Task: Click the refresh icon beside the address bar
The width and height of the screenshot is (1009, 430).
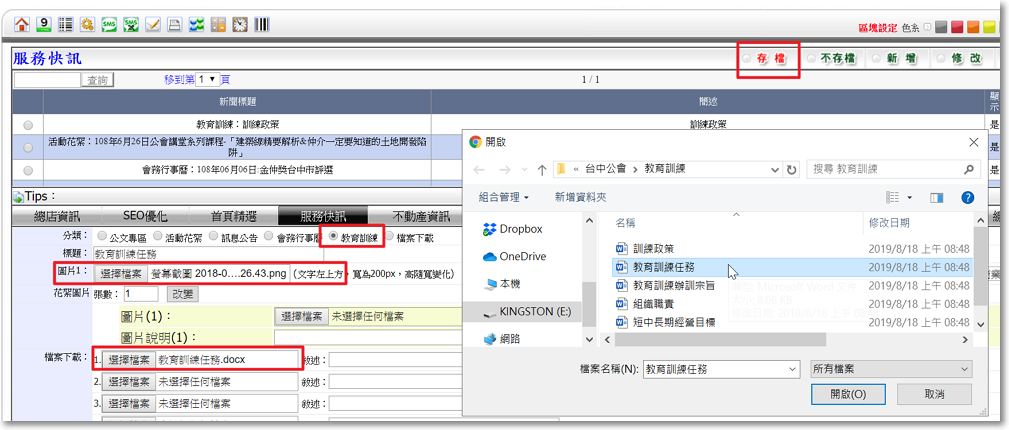Action: point(791,169)
